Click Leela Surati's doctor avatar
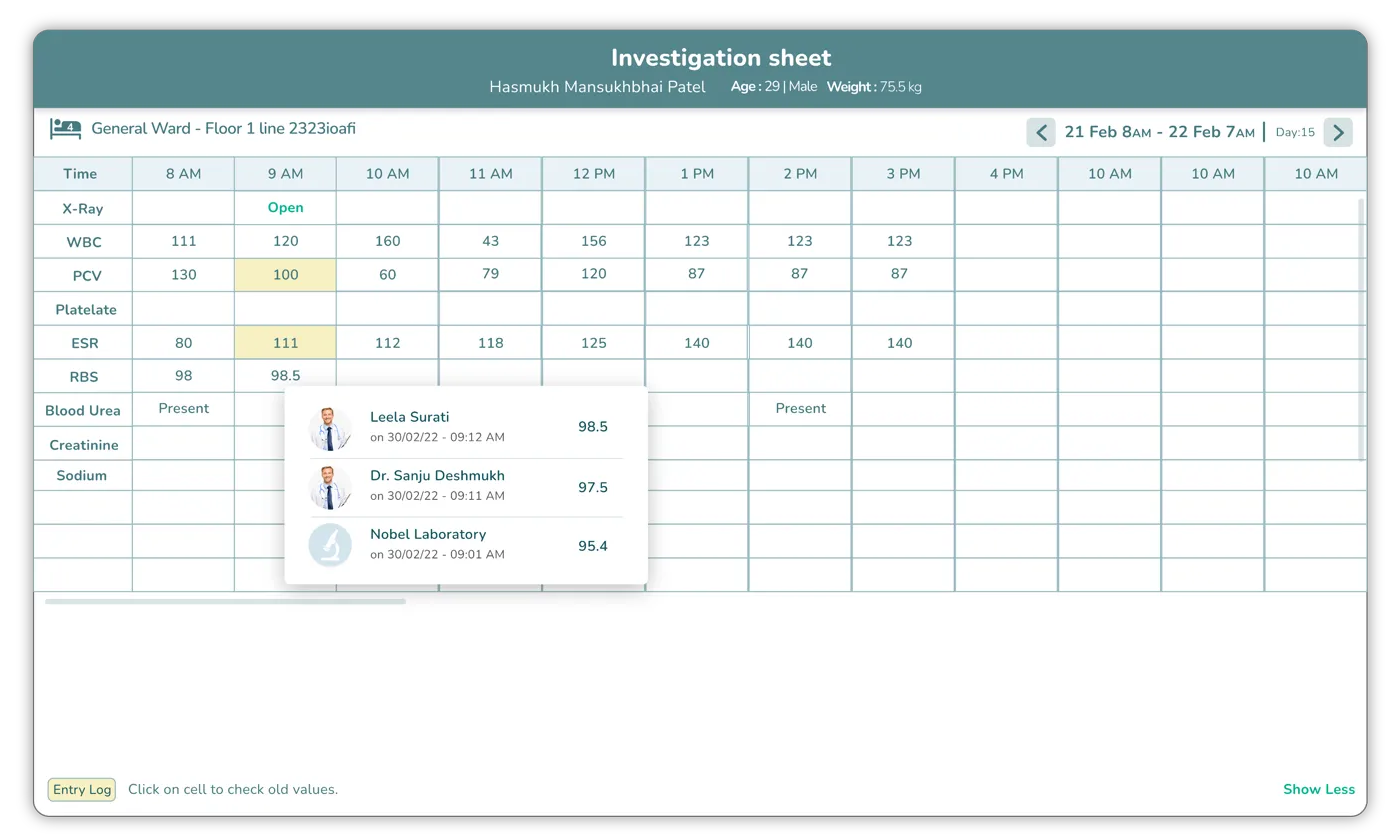Screen dimensions: 1400x840 point(330,428)
